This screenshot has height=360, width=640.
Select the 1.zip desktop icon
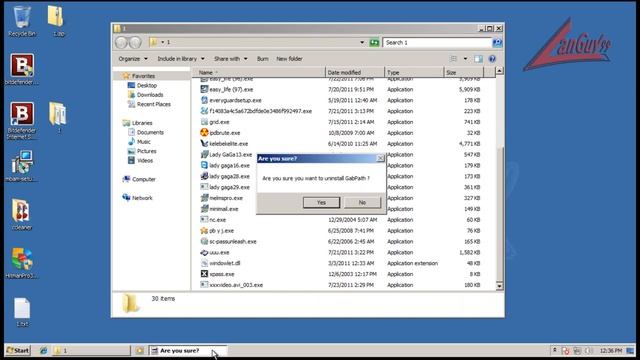coord(56,21)
